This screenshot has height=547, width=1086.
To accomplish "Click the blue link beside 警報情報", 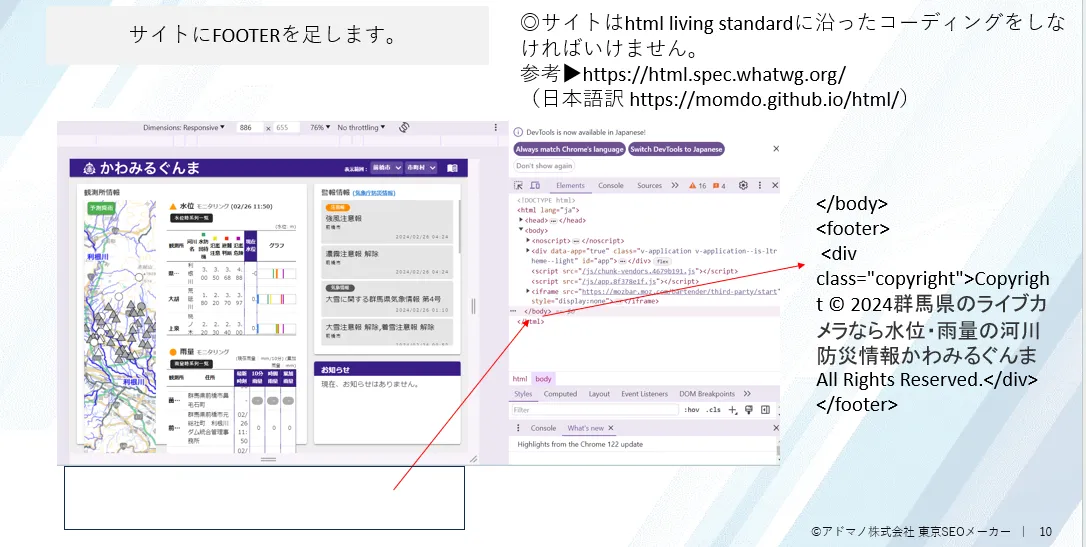I will (373, 192).
